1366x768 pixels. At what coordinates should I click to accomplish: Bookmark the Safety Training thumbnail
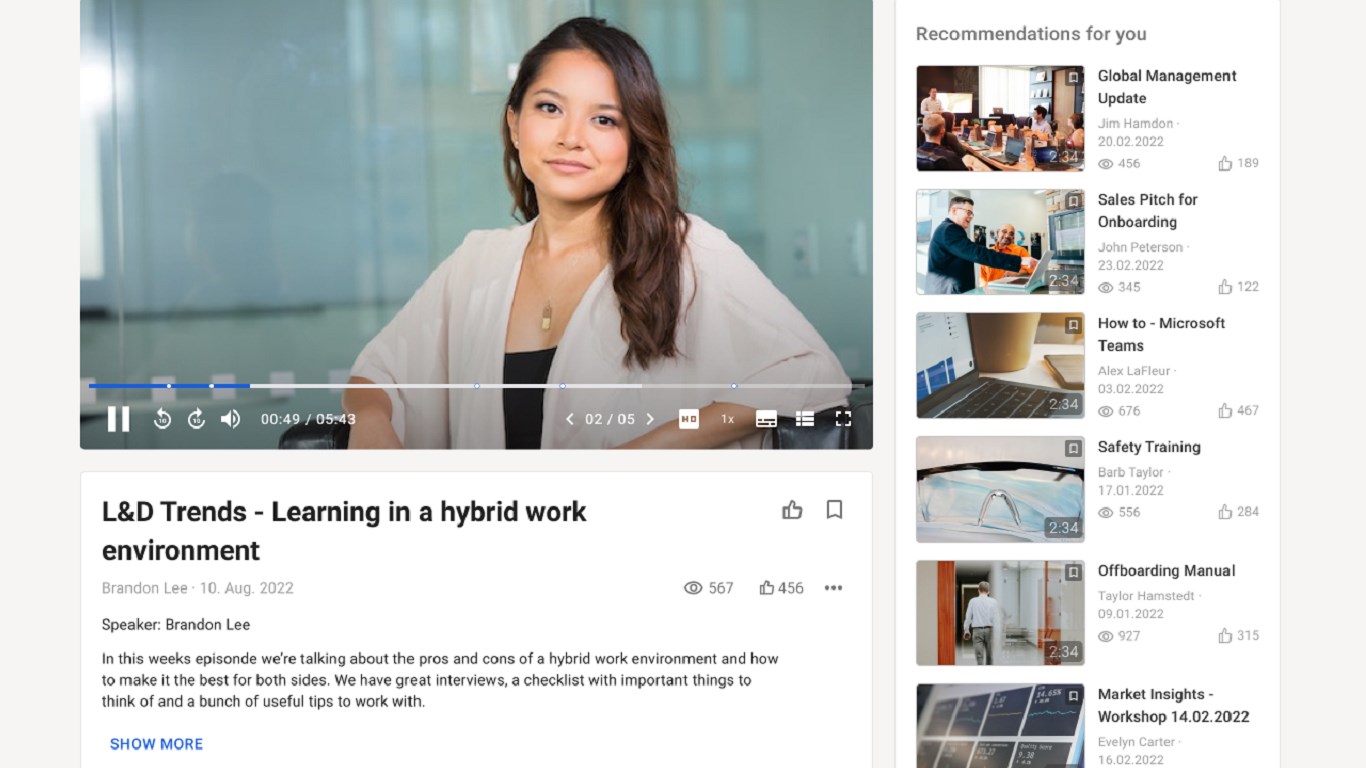point(1073,449)
